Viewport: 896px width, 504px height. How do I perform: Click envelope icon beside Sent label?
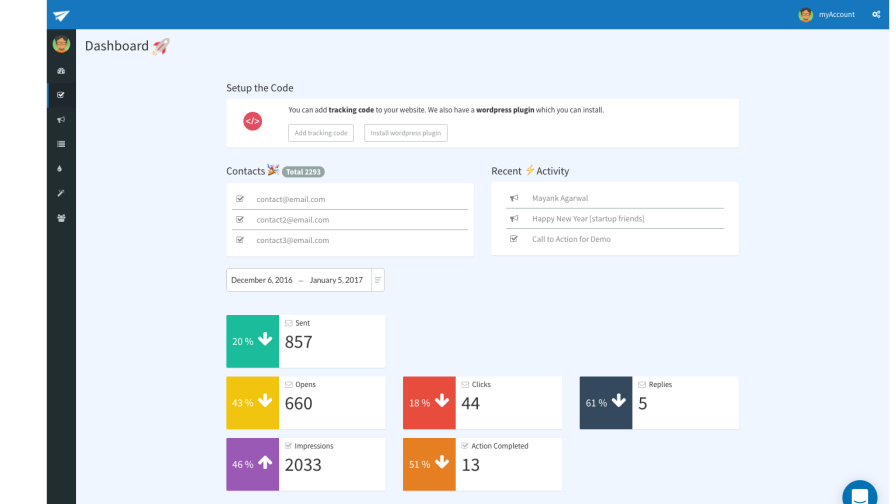click(x=289, y=323)
